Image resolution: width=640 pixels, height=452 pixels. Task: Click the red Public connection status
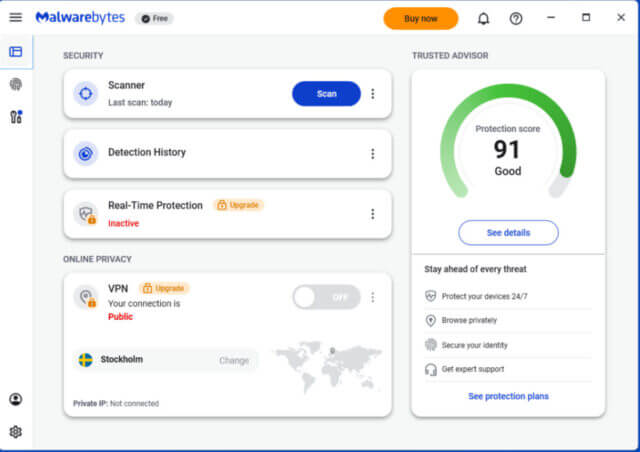120,316
